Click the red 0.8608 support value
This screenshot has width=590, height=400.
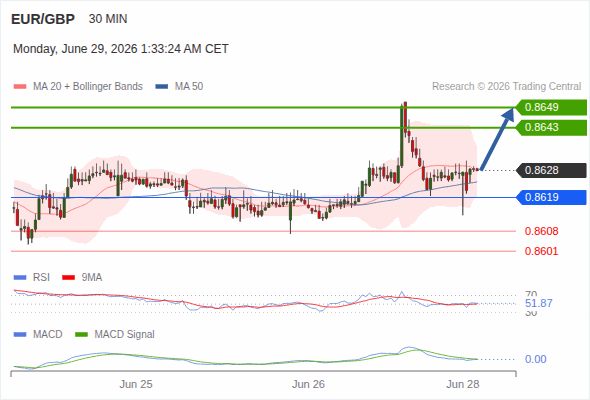[x=541, y=231]
